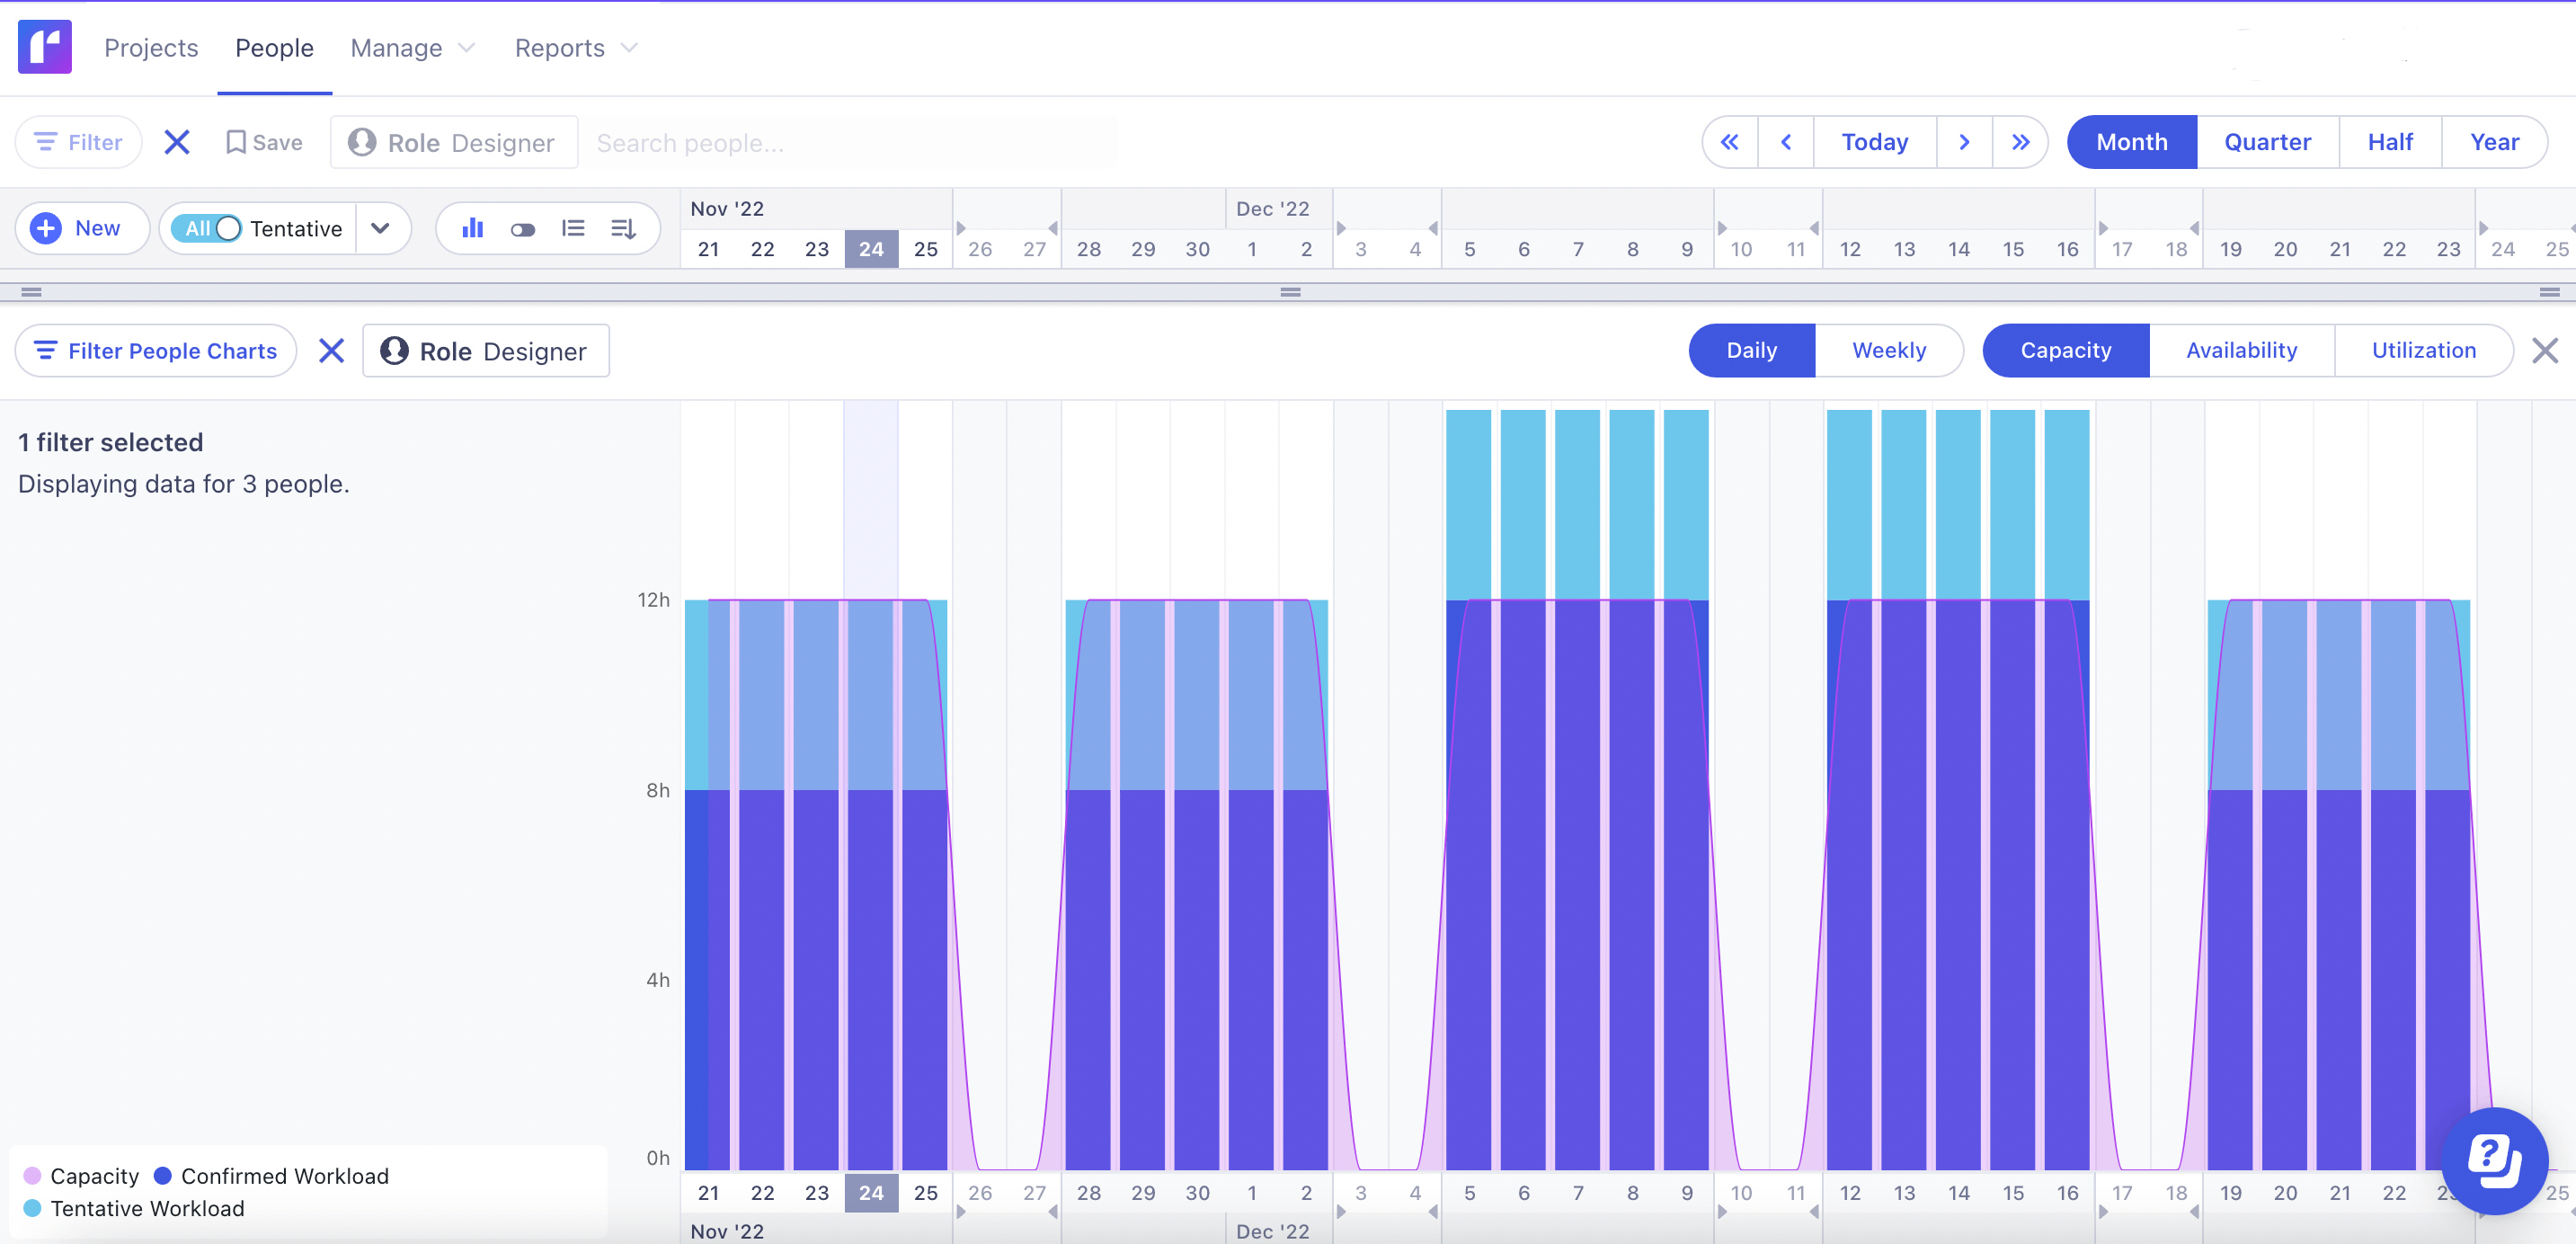Switch to the Projects tab
The height and width of the screenshot is (1244, 2576).
tap(151, 47)
